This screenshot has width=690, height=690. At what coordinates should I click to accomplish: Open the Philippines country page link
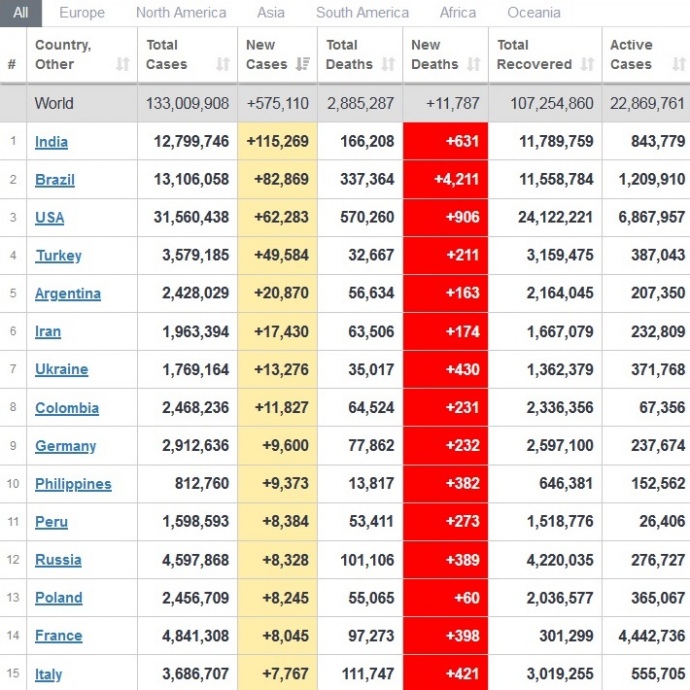[x=73, y=484]
